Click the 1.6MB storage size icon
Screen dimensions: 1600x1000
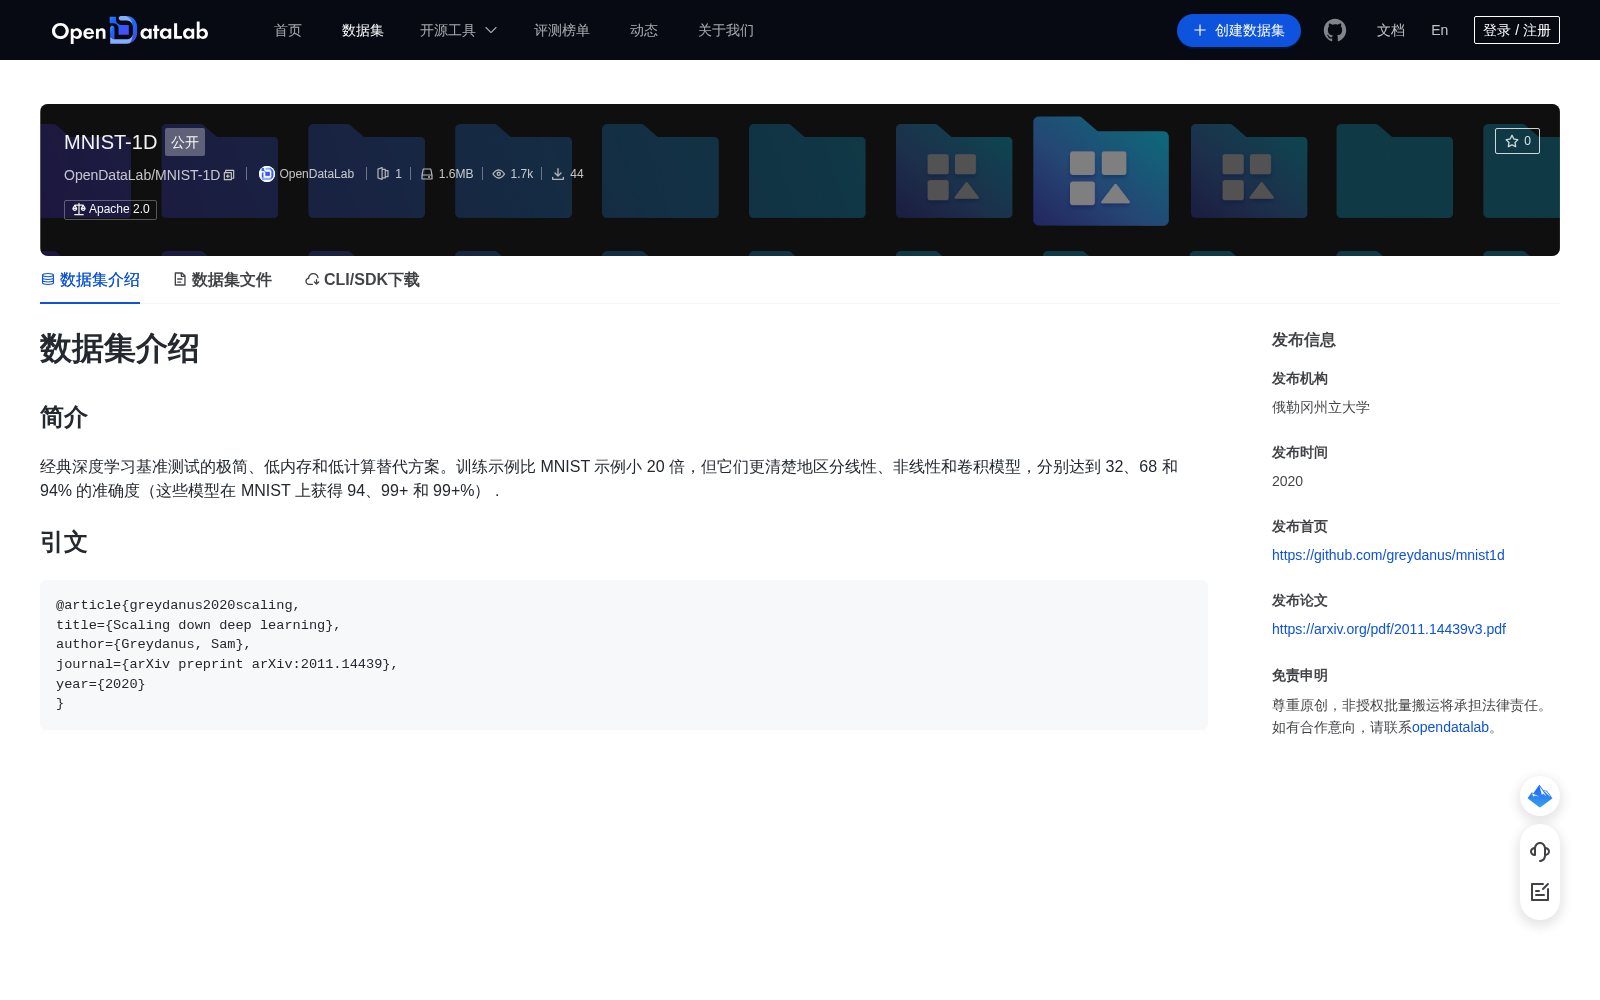click(x=427, y=174)
